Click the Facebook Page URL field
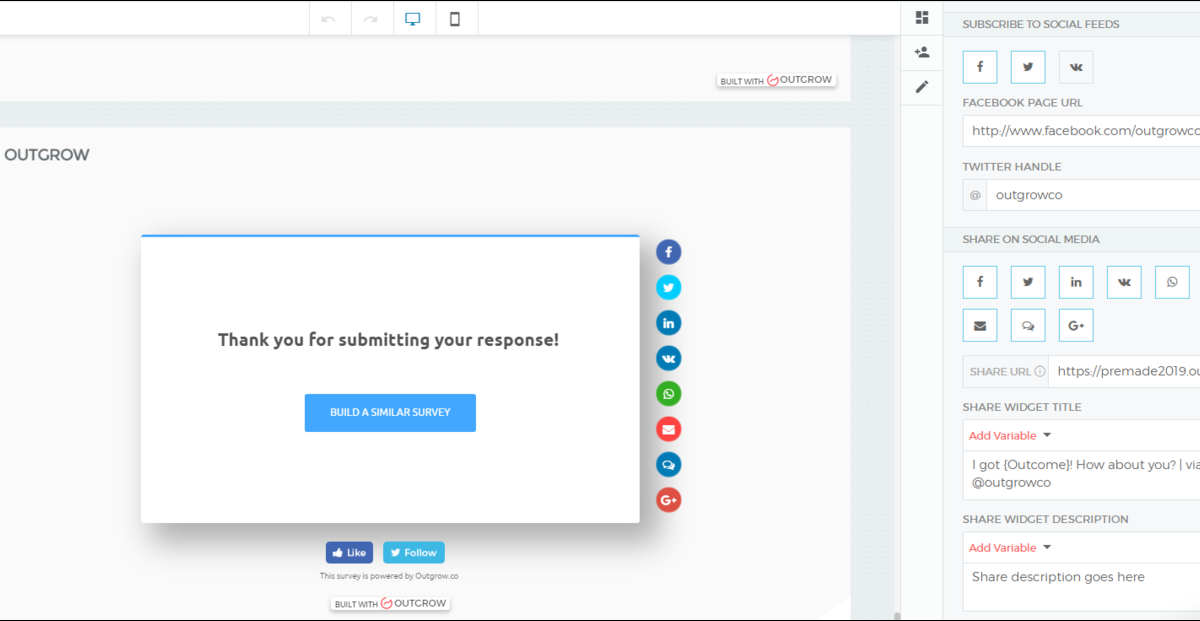Viewport: 1200px width, 621px height. point(1080,131)
